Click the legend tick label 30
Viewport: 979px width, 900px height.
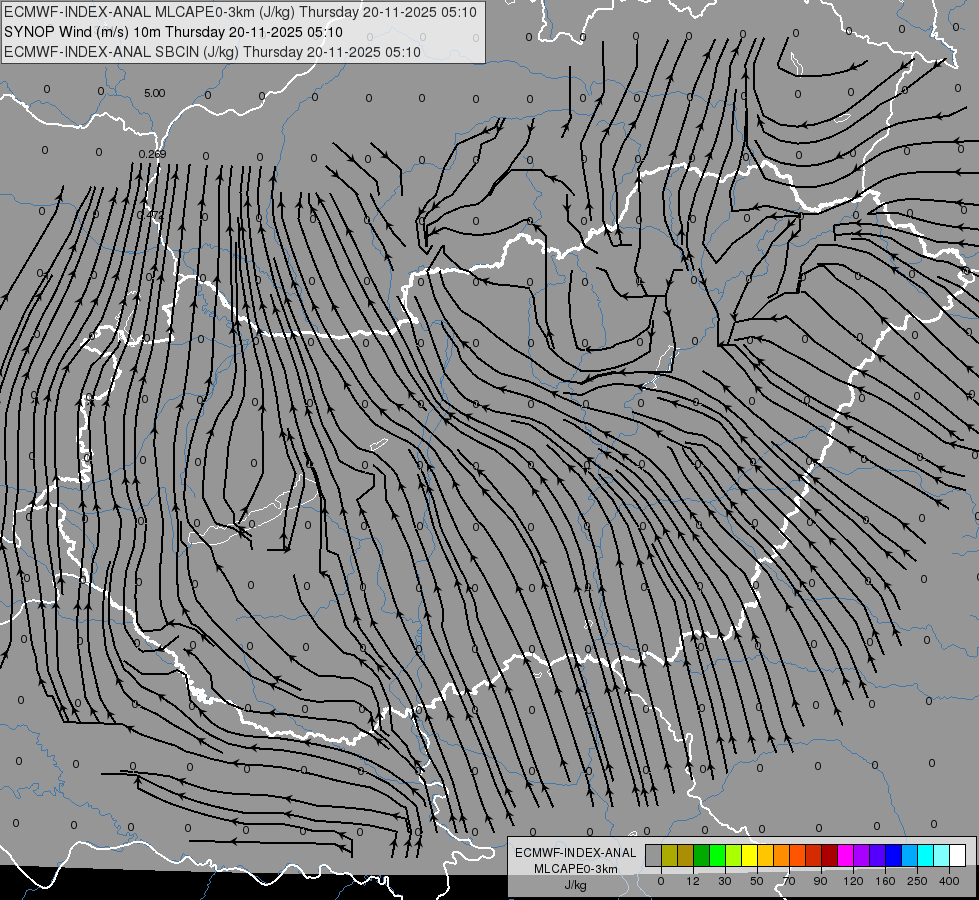pos(725,881)
